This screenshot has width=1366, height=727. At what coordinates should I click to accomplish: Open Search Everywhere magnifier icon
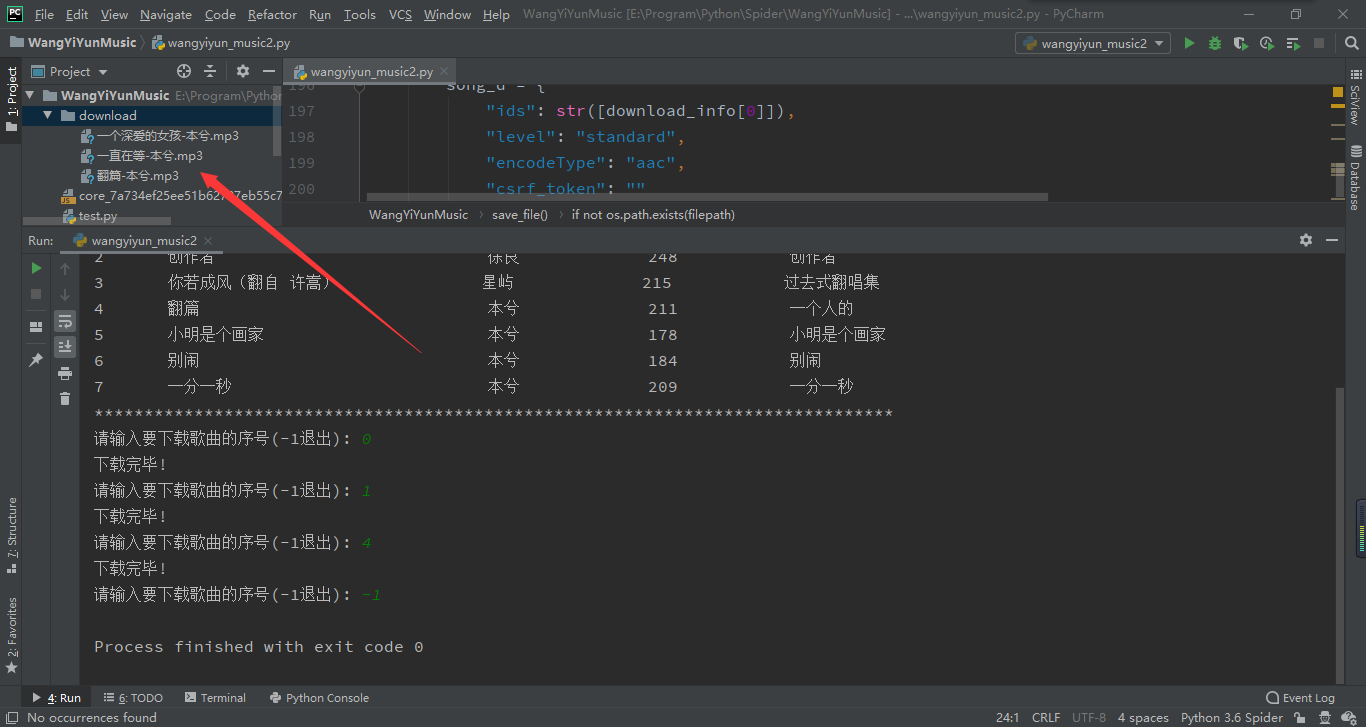[1351, 43]
